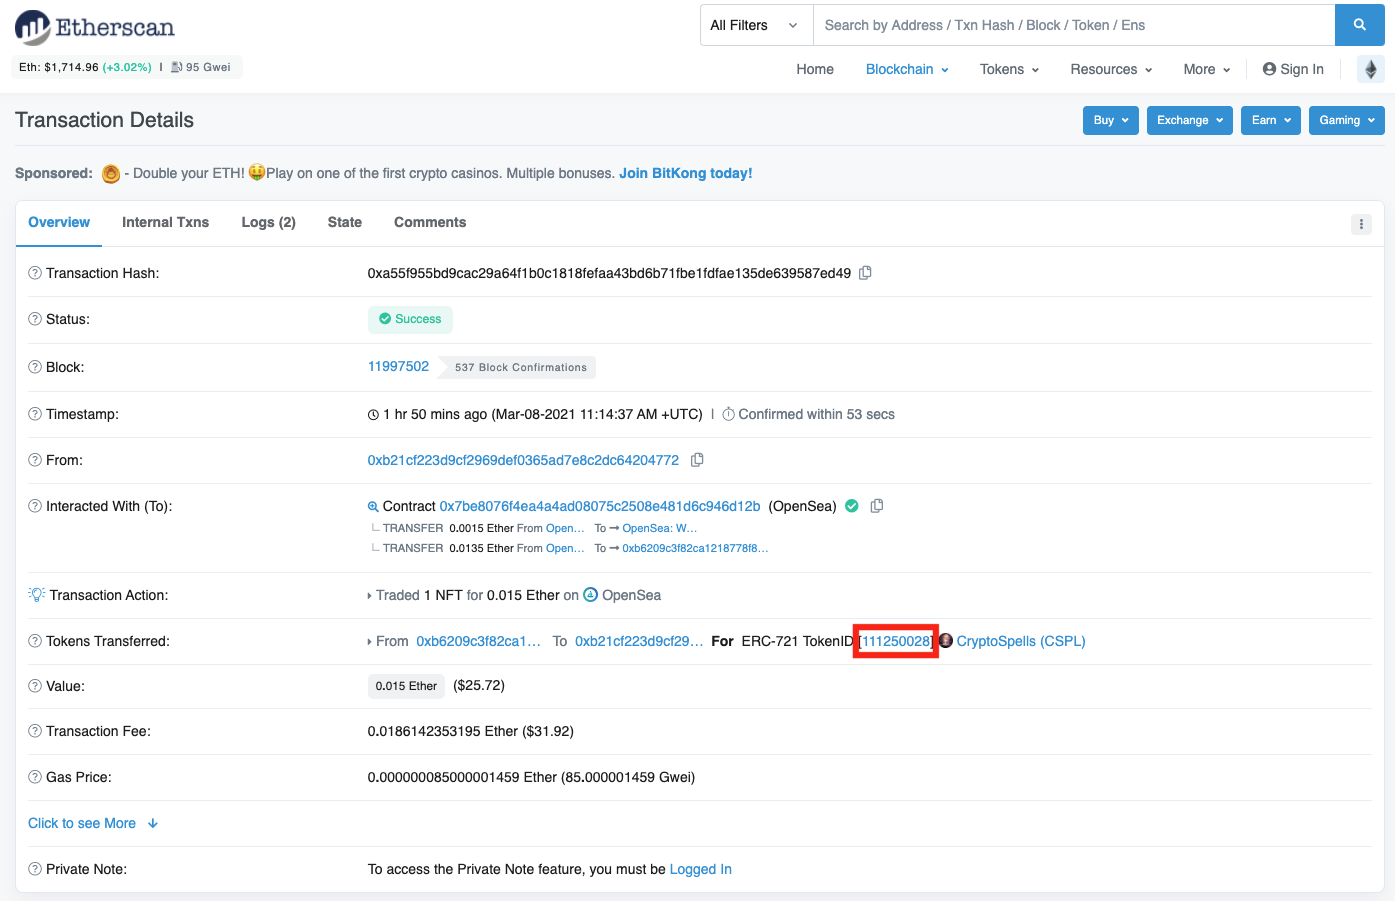Click Join BitKong today! link
Image resolution: width=1395 pixels, height=901 pixels.
[685, 173]
